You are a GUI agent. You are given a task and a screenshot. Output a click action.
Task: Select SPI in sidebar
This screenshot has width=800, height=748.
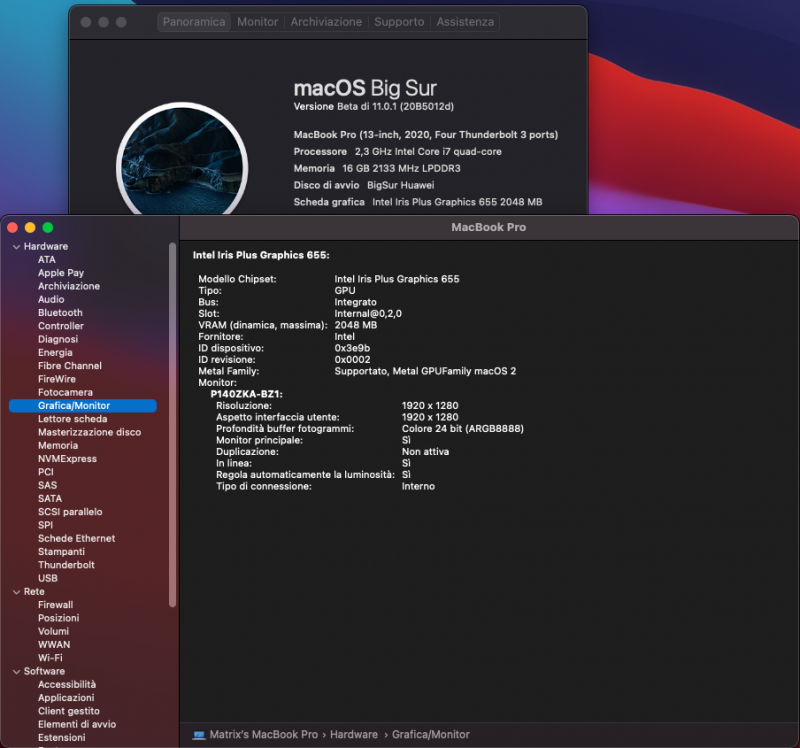coord(45,525)
